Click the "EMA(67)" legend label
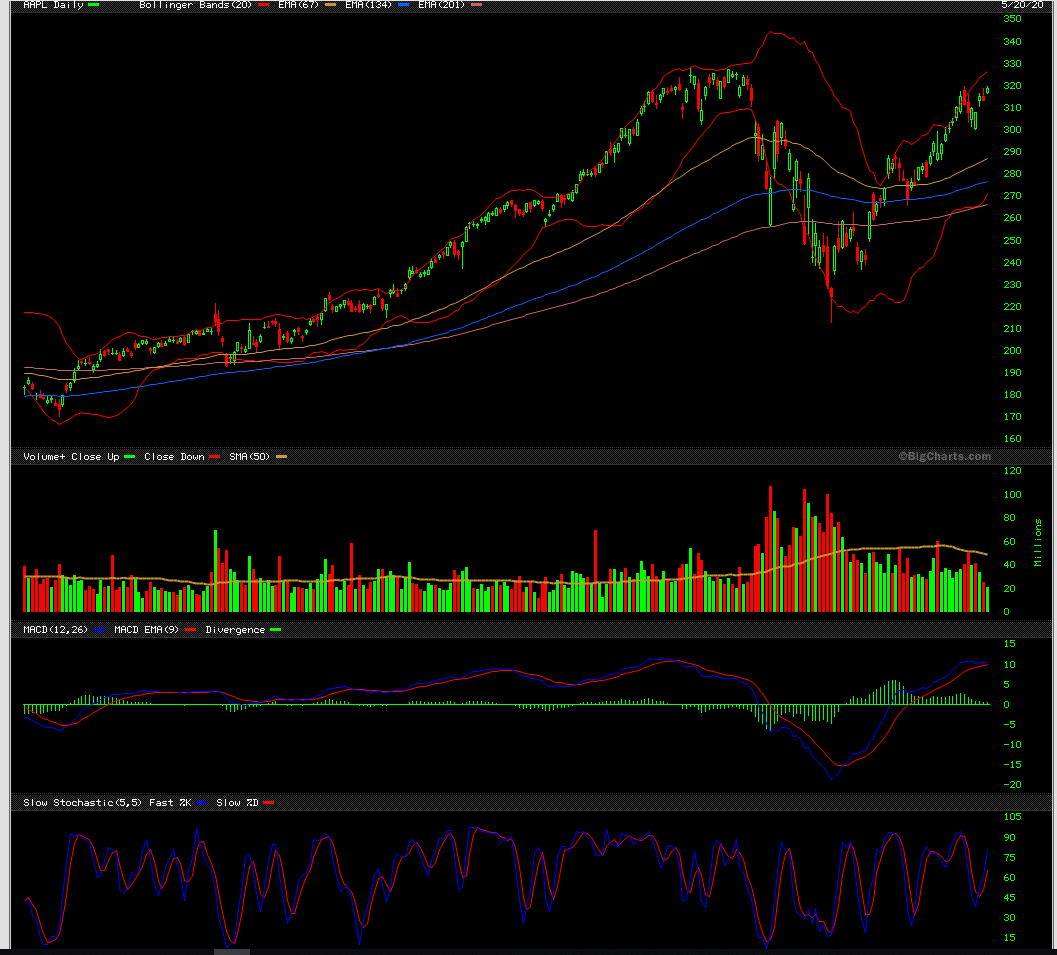The width and height of the screenshot is (1057, 955). point(298,5)
